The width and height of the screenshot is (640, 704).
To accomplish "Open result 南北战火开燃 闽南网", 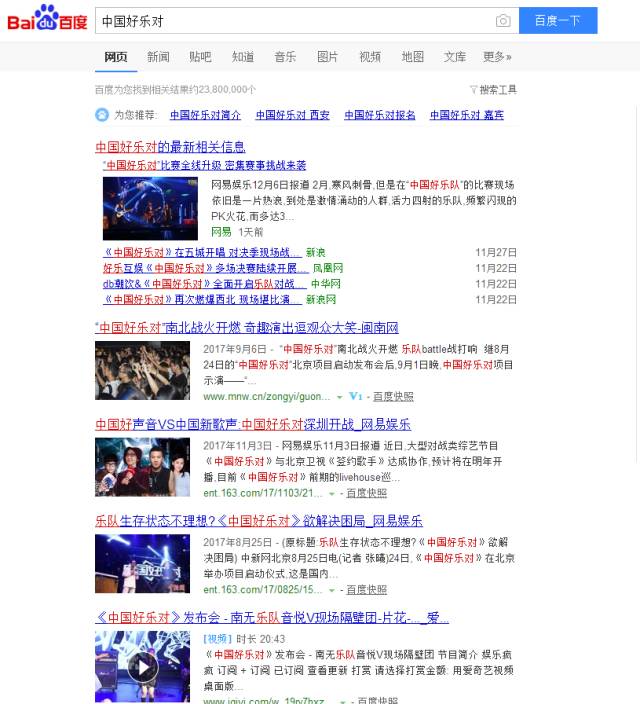I will [247, 327].
